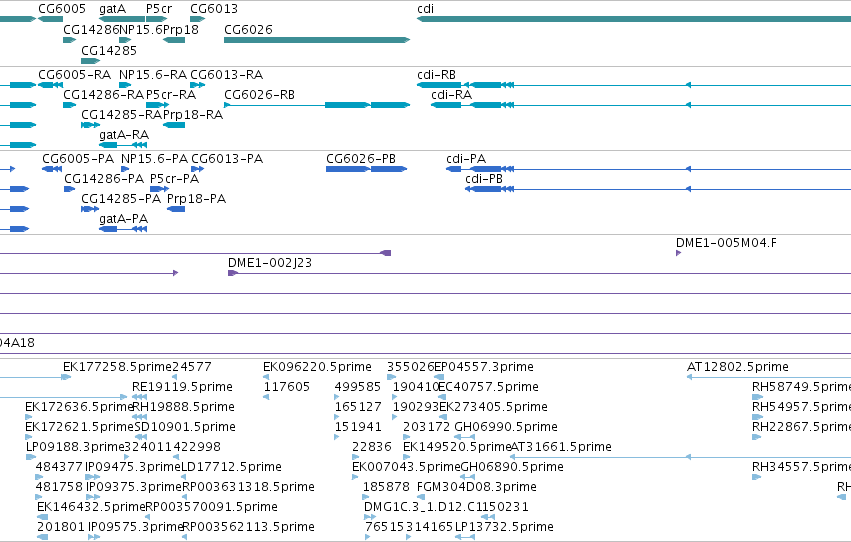Click EST RH22867.5prime label
This screenshot has height=542, width=851.
tap(801, 427)
